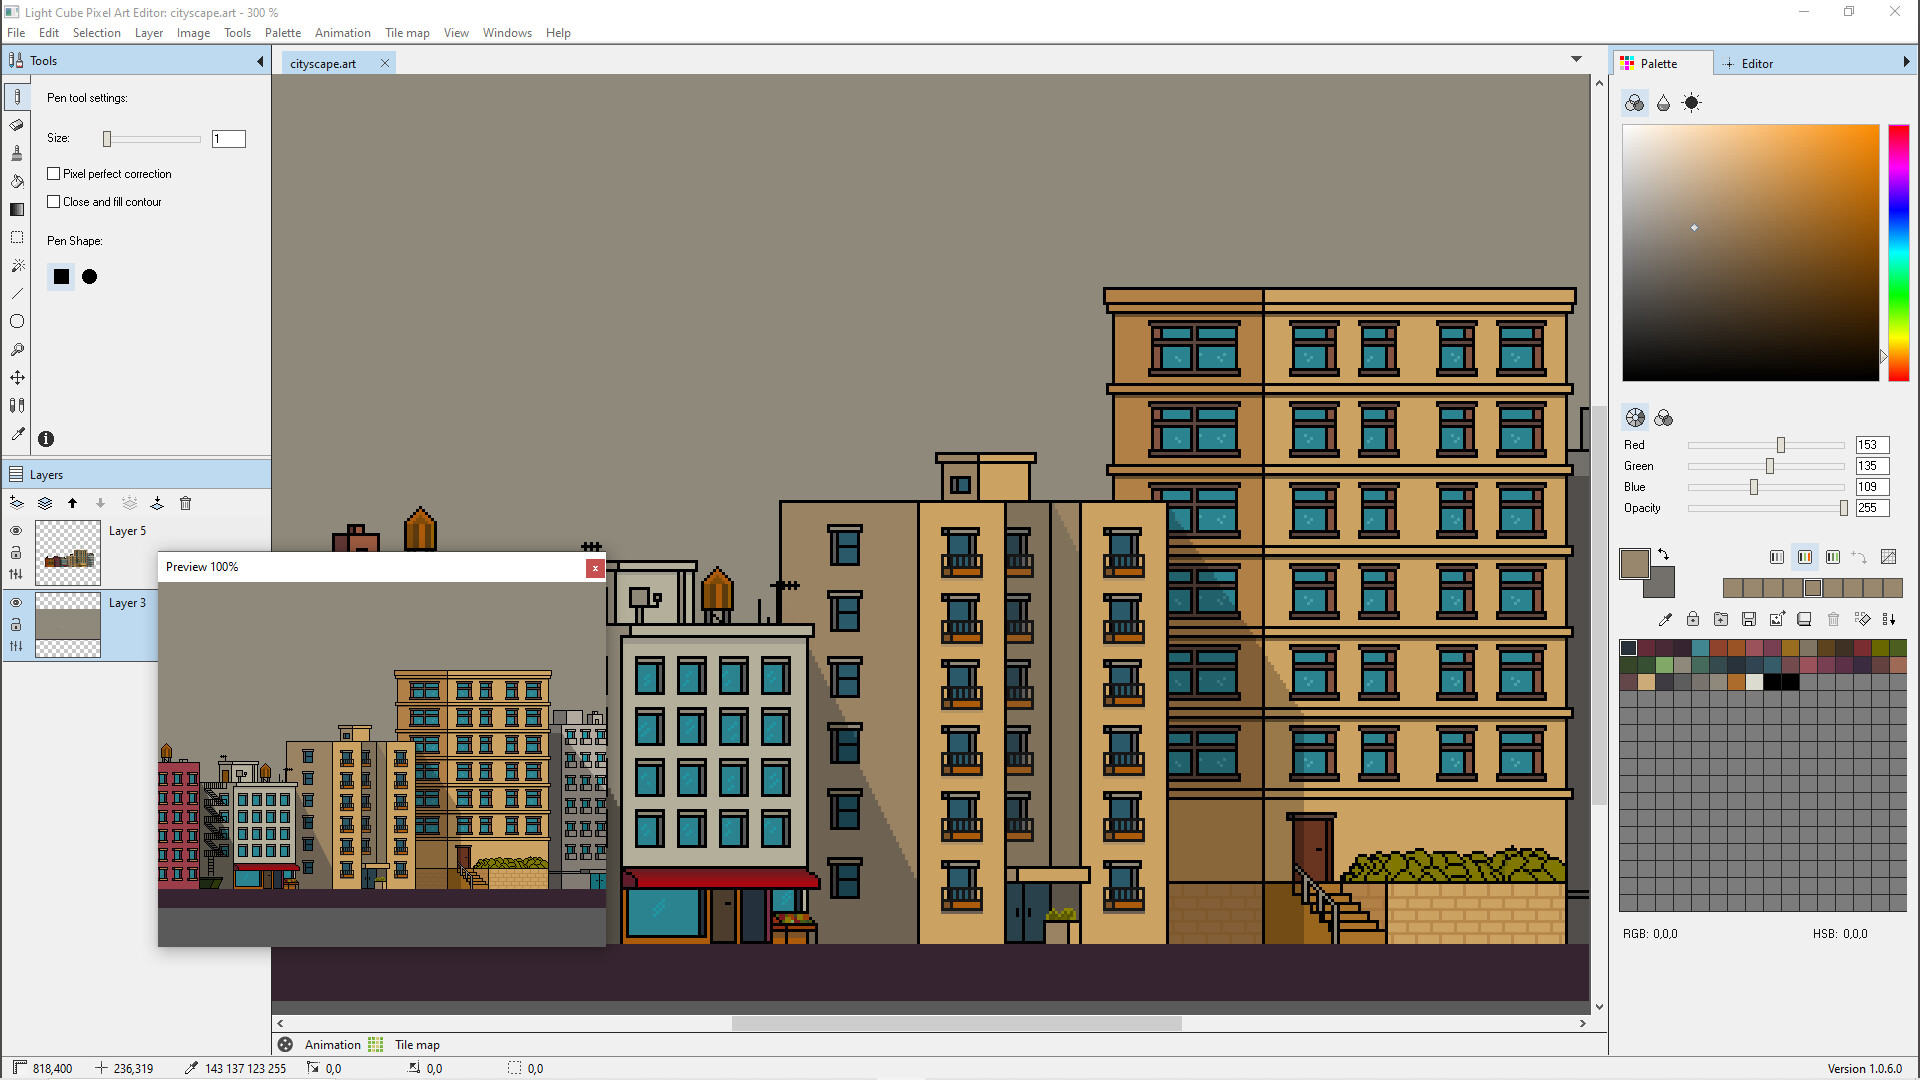Image resolution: width=1920 pixels, height=1080 pixels.
Task: Open the Animation menu
Action: point(342,32)
